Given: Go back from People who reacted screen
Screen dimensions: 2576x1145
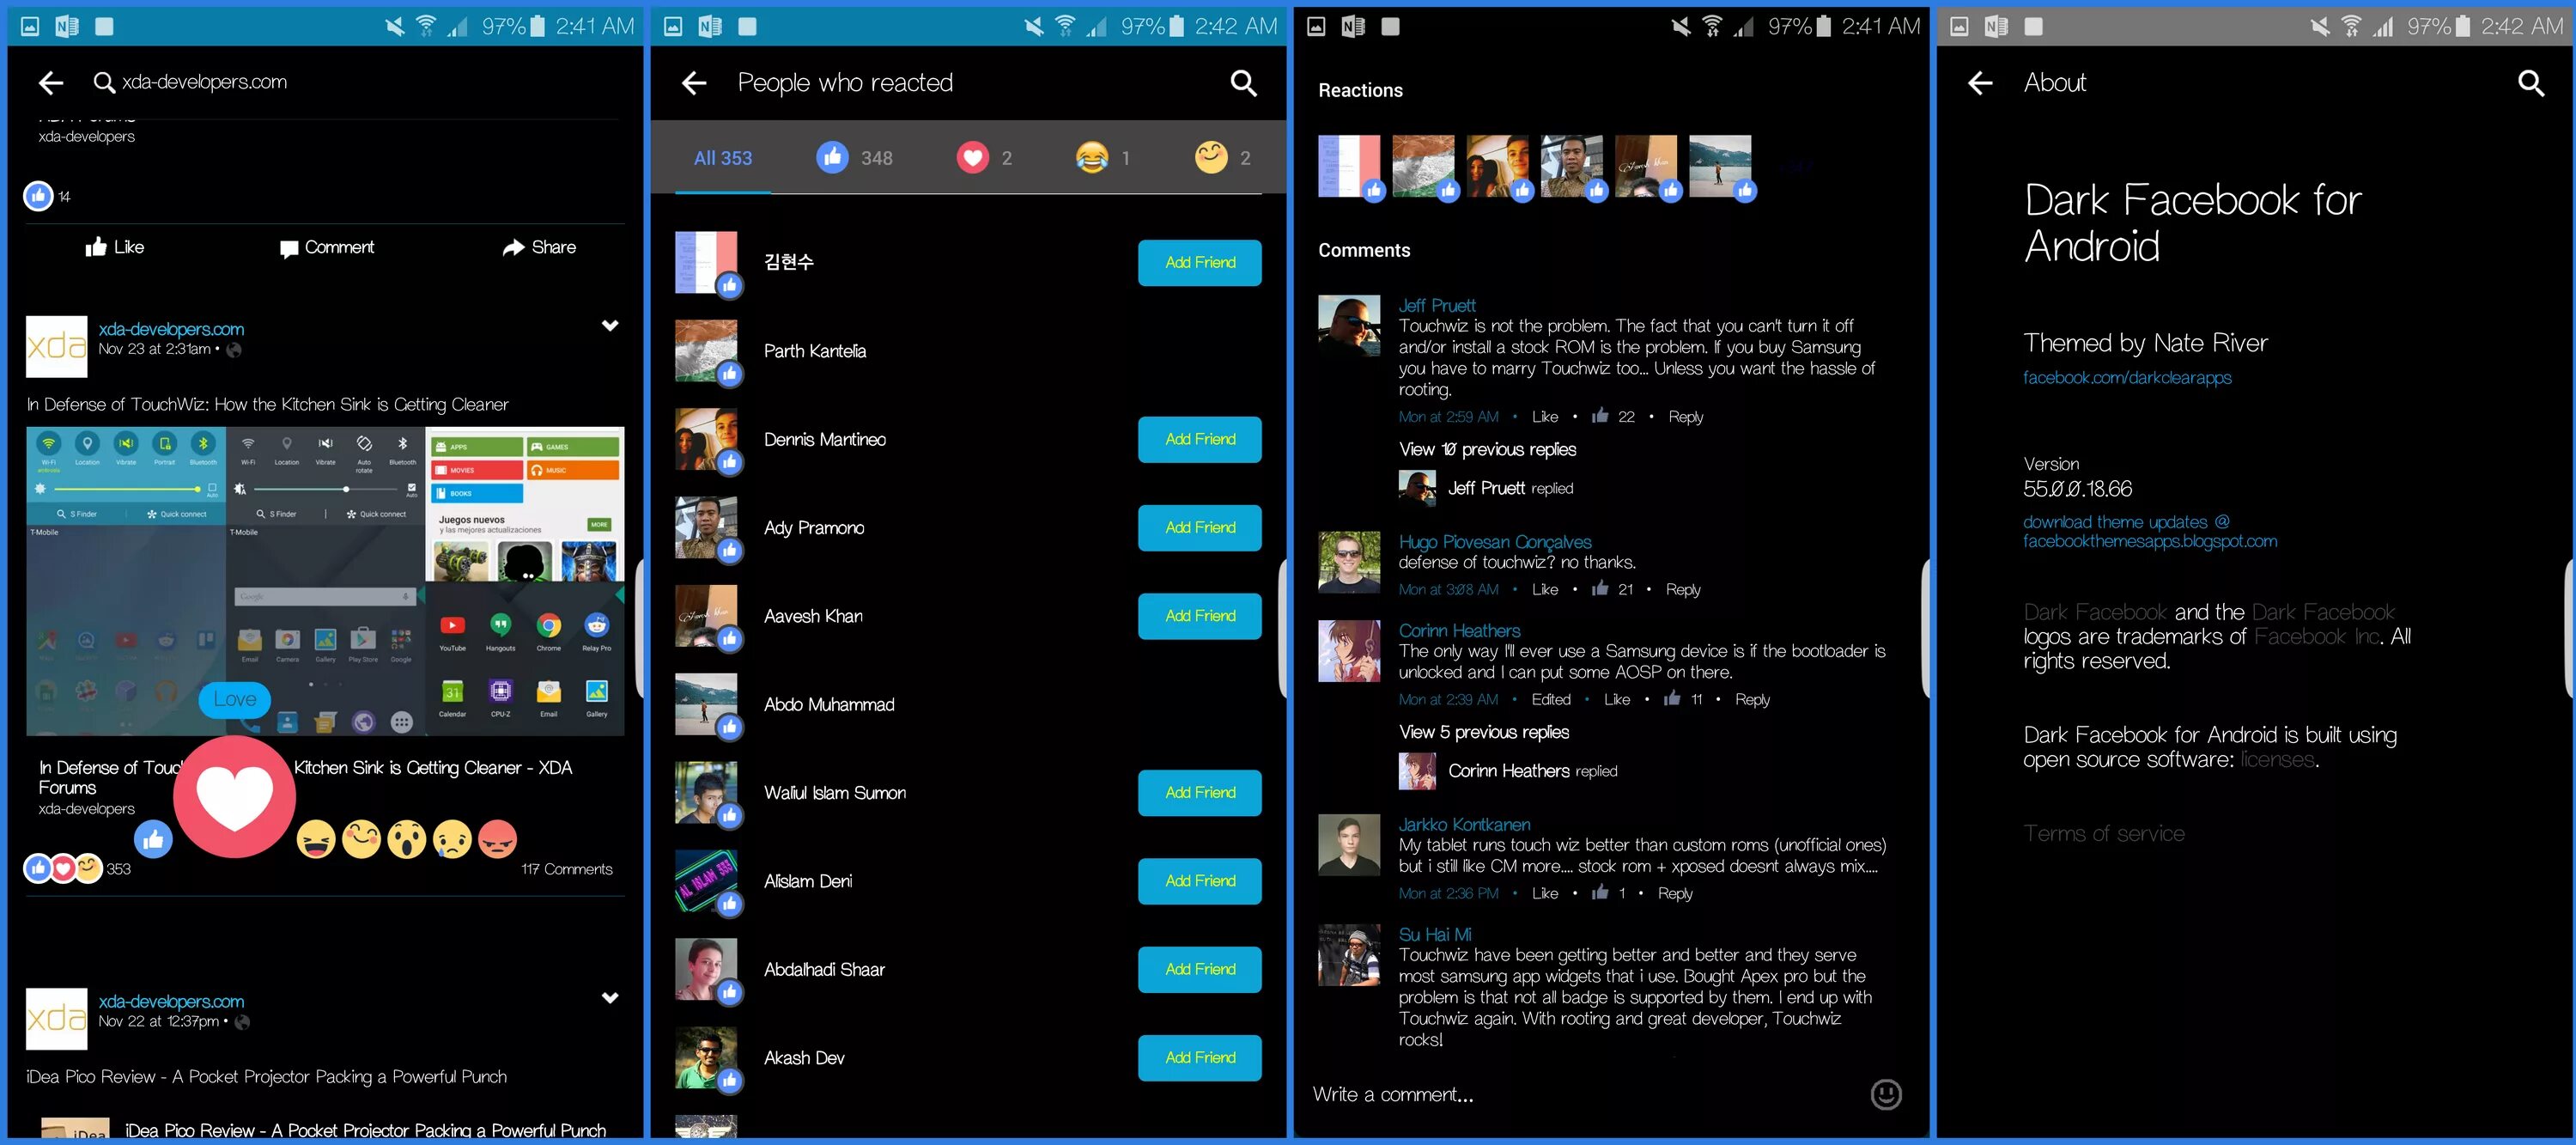Looking at the screenshot, I should tap(694, 83).
